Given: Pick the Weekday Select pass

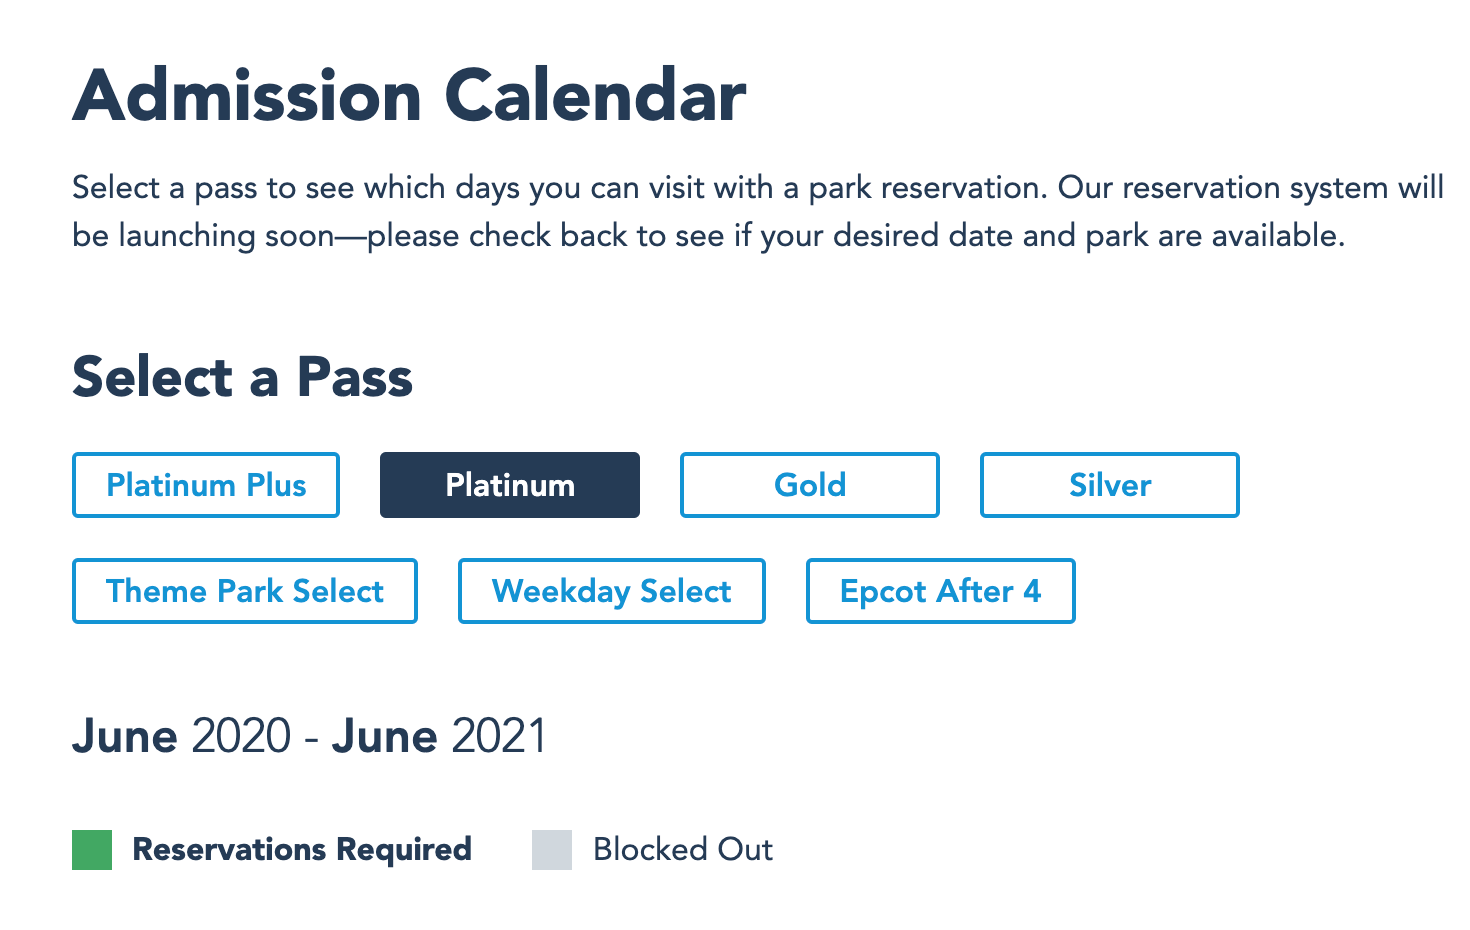Looking at the screenshot, I should coord(612,591).
